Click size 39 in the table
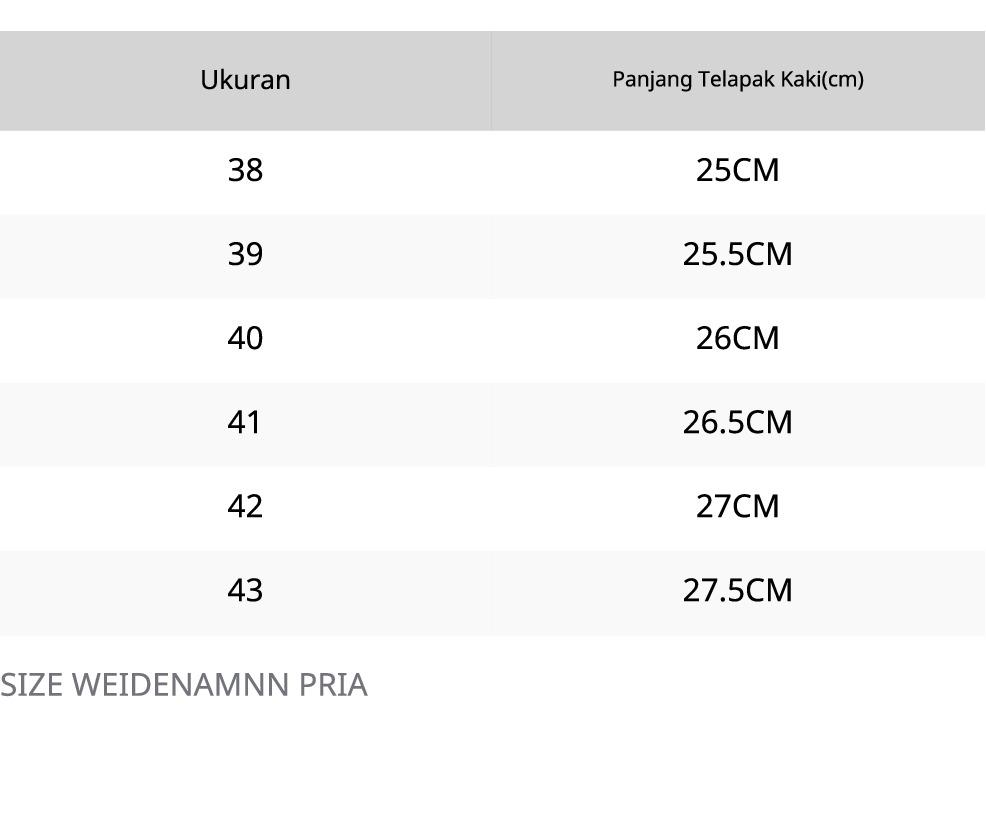Image resolution: width=986 pixels, height=826 pixels. click(245, 254)
